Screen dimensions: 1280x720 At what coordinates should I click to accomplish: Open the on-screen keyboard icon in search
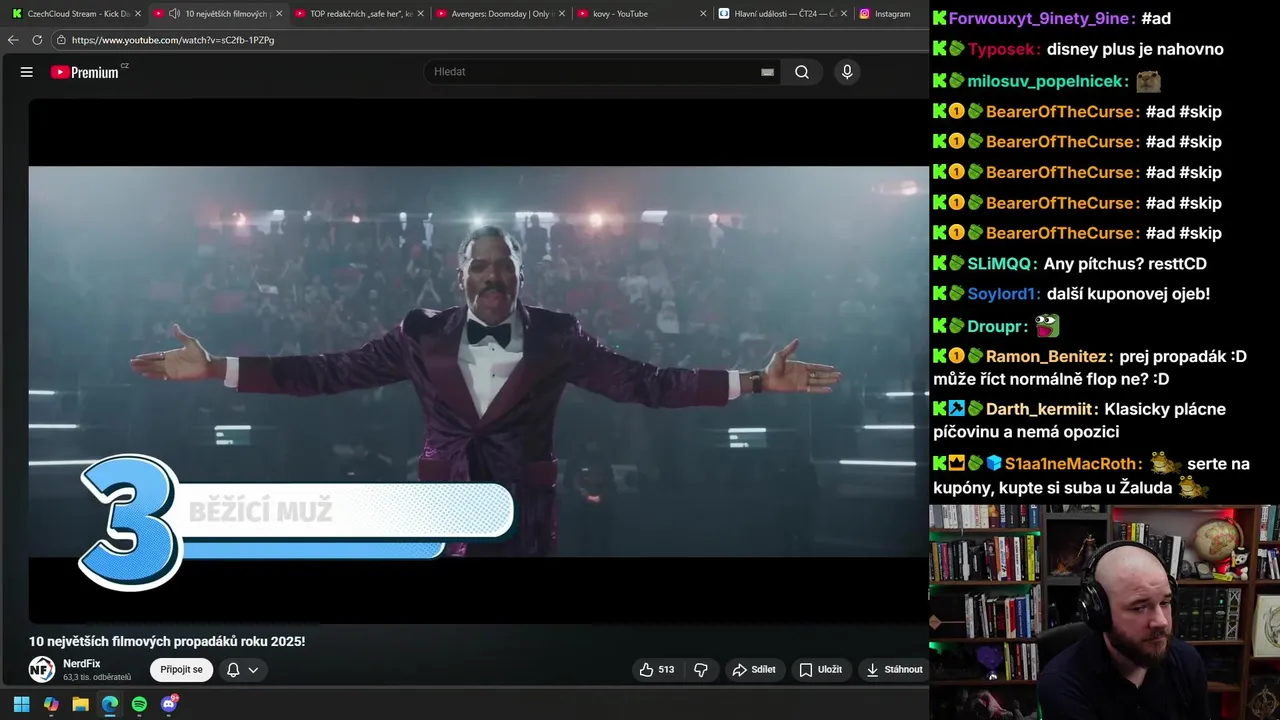(x=767, y=72)
